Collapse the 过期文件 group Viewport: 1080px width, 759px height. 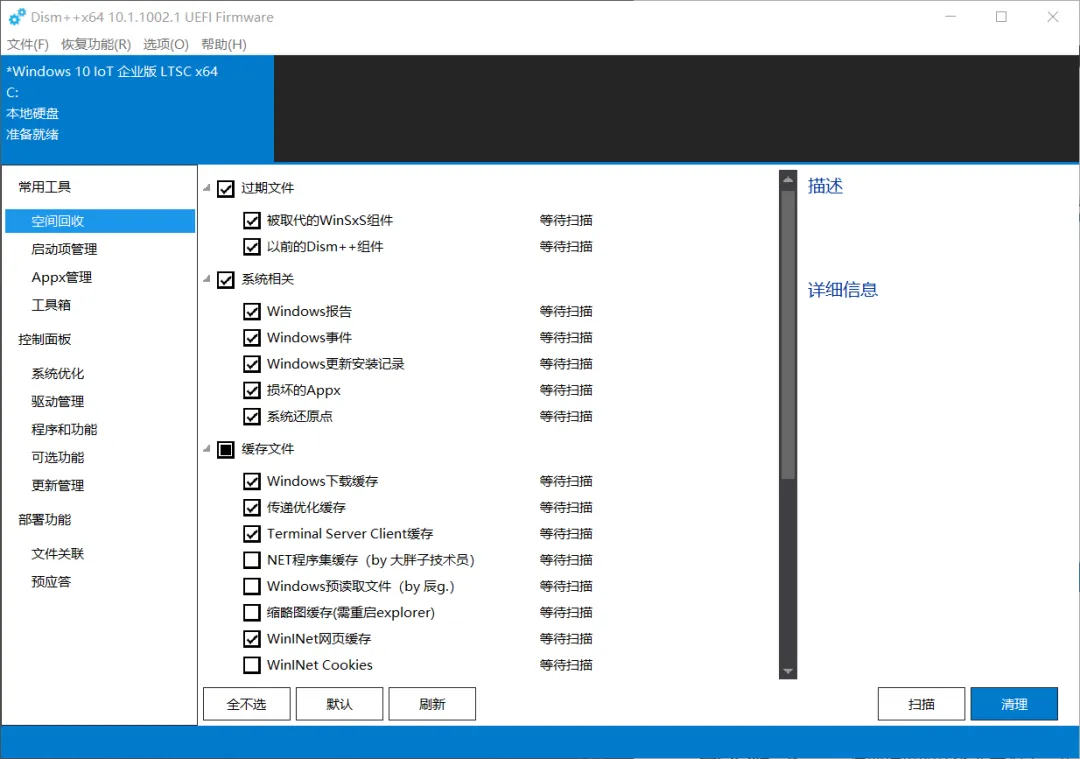pyautogui.click(x=207, y=187)
